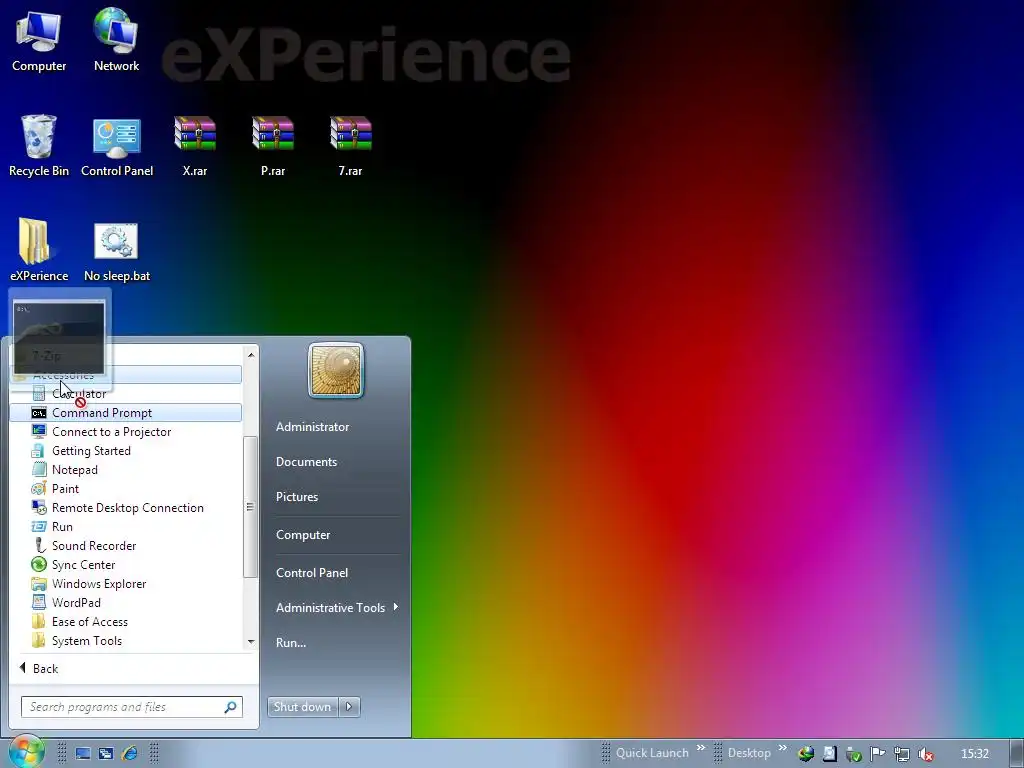
Task: Click the show desktop strip beside the clock
Action: click(x=1017, y=754)
